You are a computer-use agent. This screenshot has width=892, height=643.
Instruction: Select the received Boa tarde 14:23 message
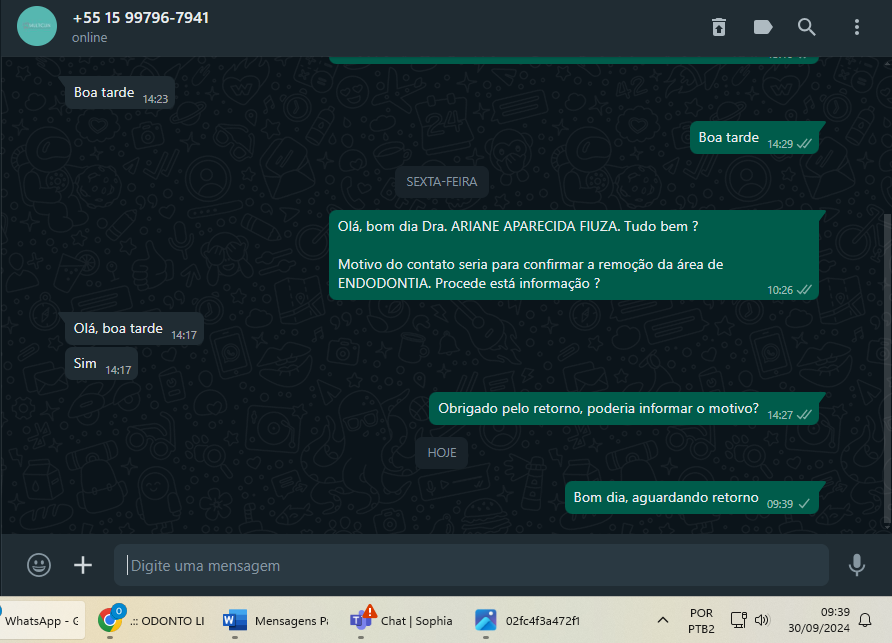click(120, 93)
